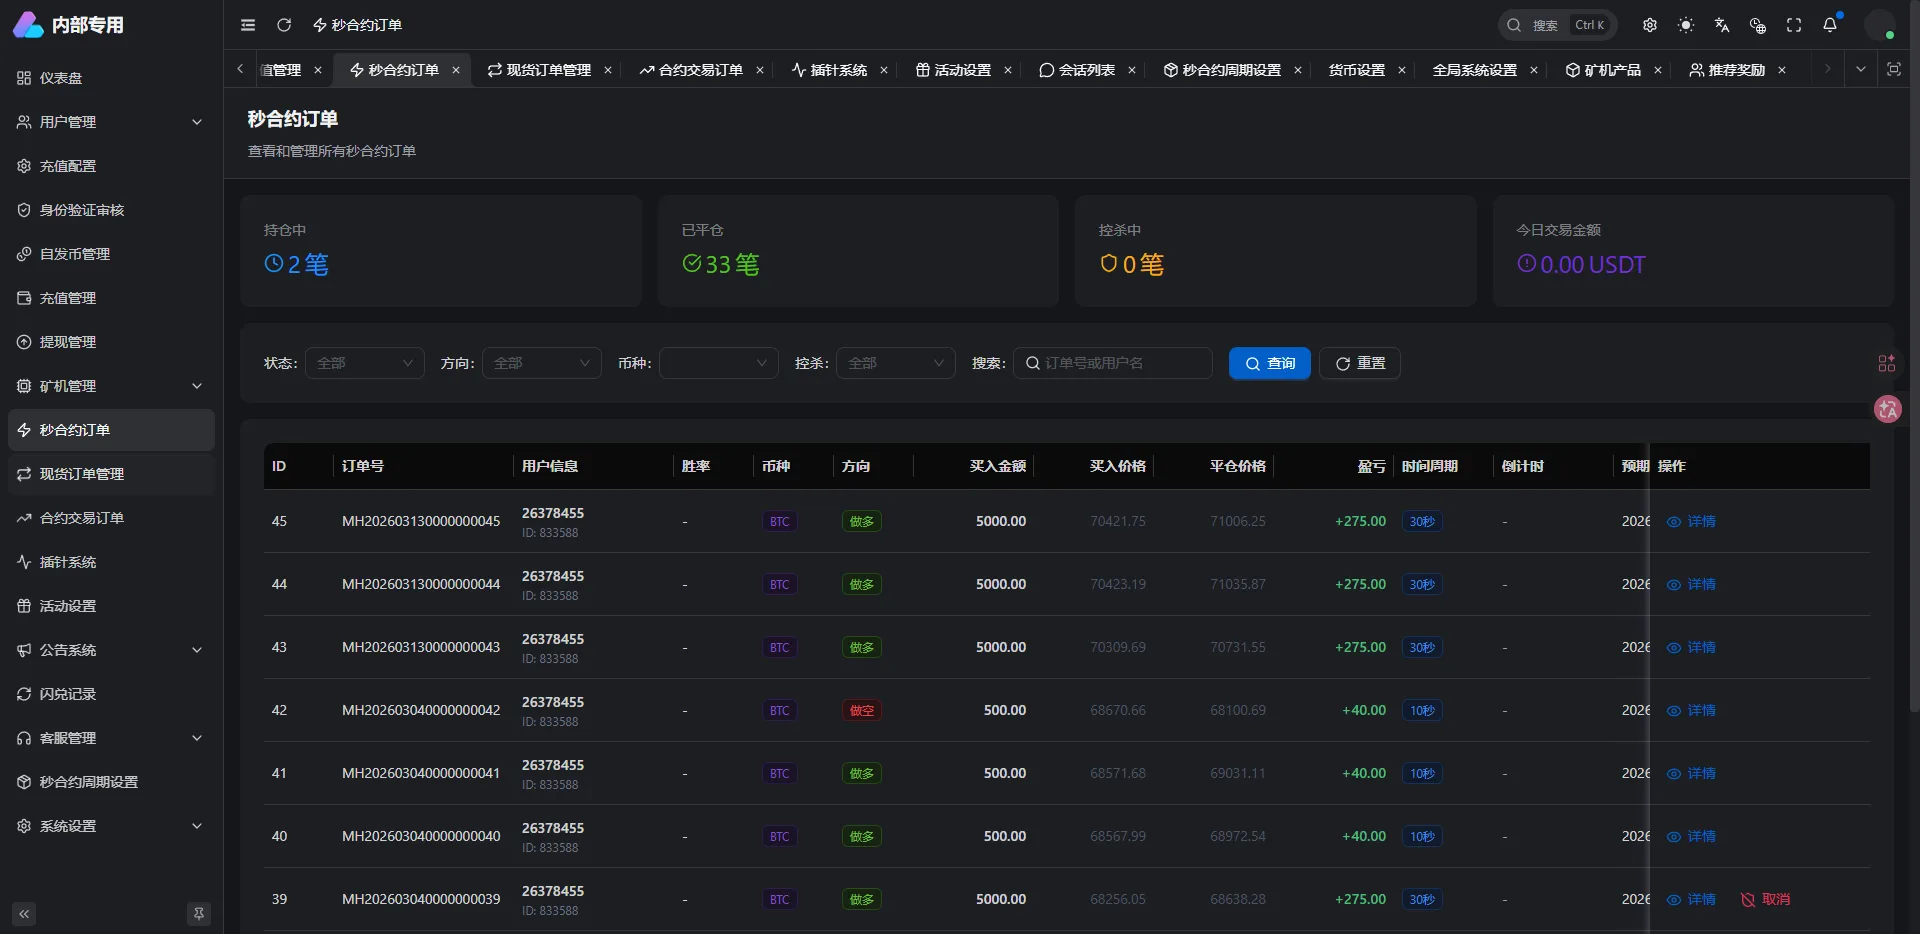
Task: Toggle the sidebar menu hamburger icon
Action: coord(248,25)
